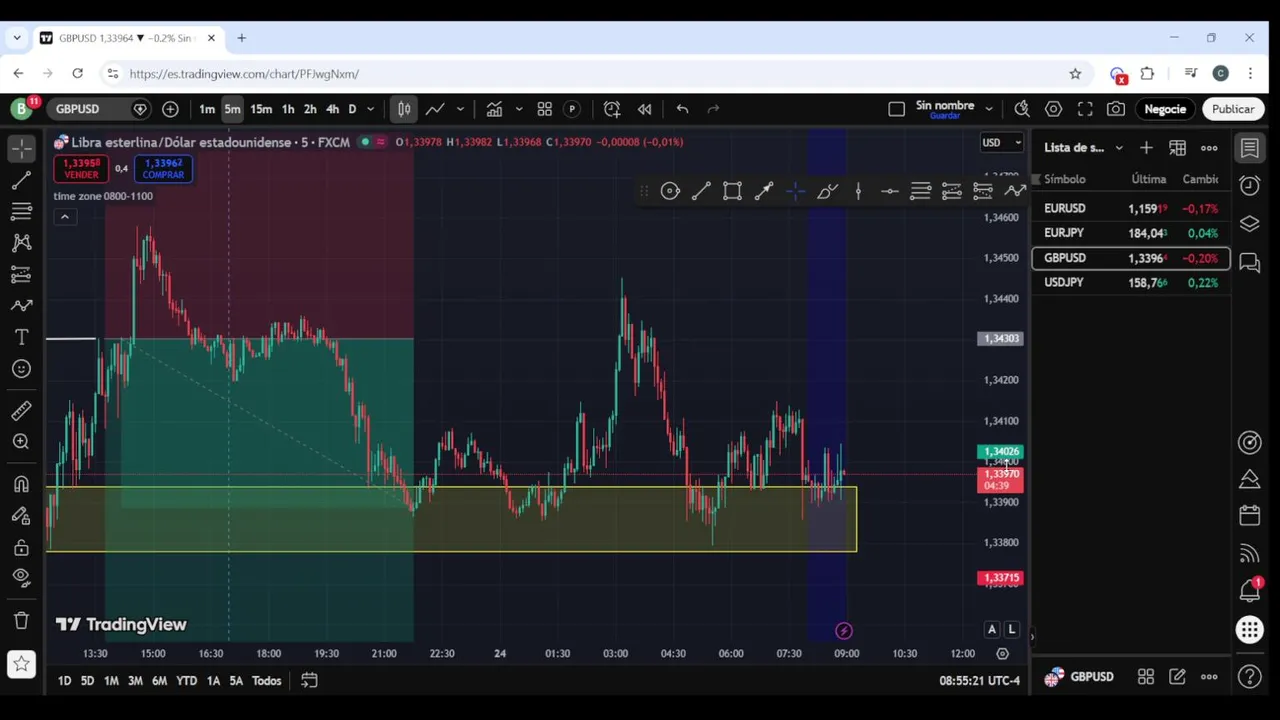Open the alerts clock panel
Image resolution: width=1280 pixels, height=720 pixels.
click(x=1249, y=186)
